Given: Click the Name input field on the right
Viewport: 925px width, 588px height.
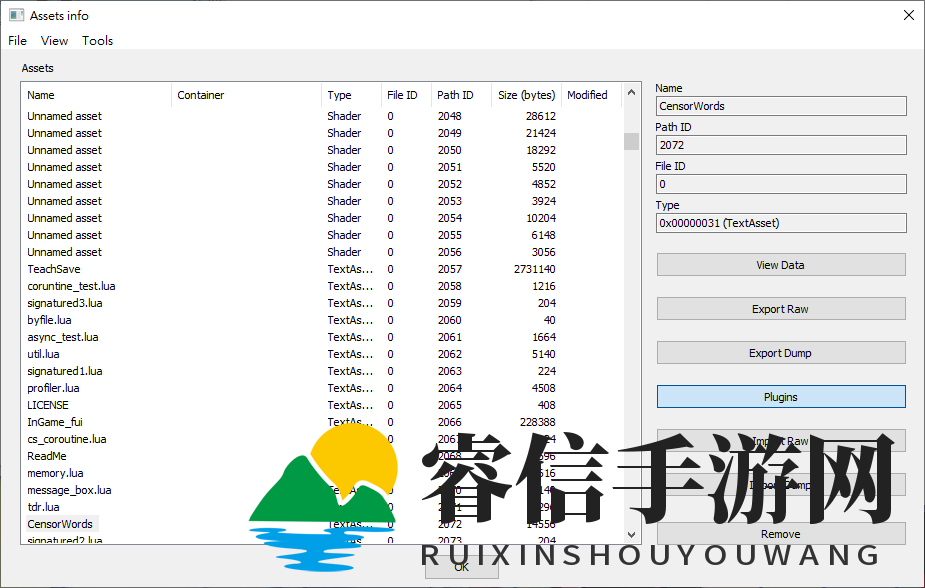Looking at the screenshot, I should (781, 105).
